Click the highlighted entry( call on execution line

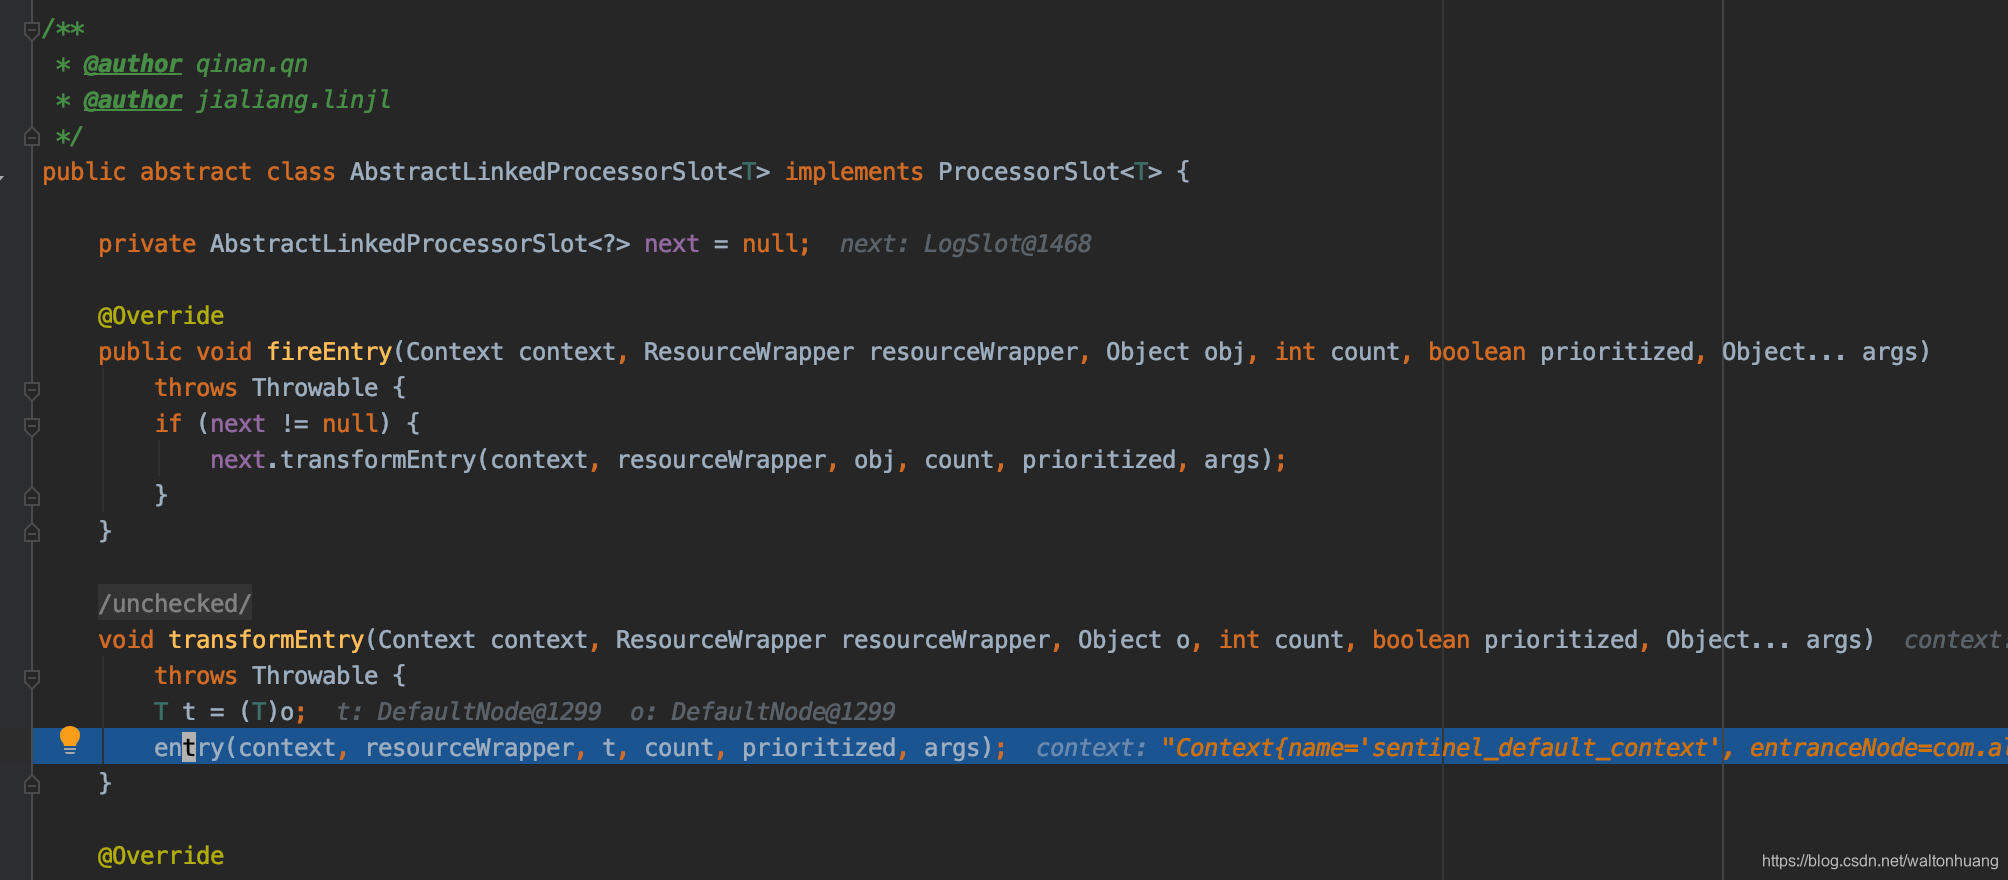click(194, 748)
